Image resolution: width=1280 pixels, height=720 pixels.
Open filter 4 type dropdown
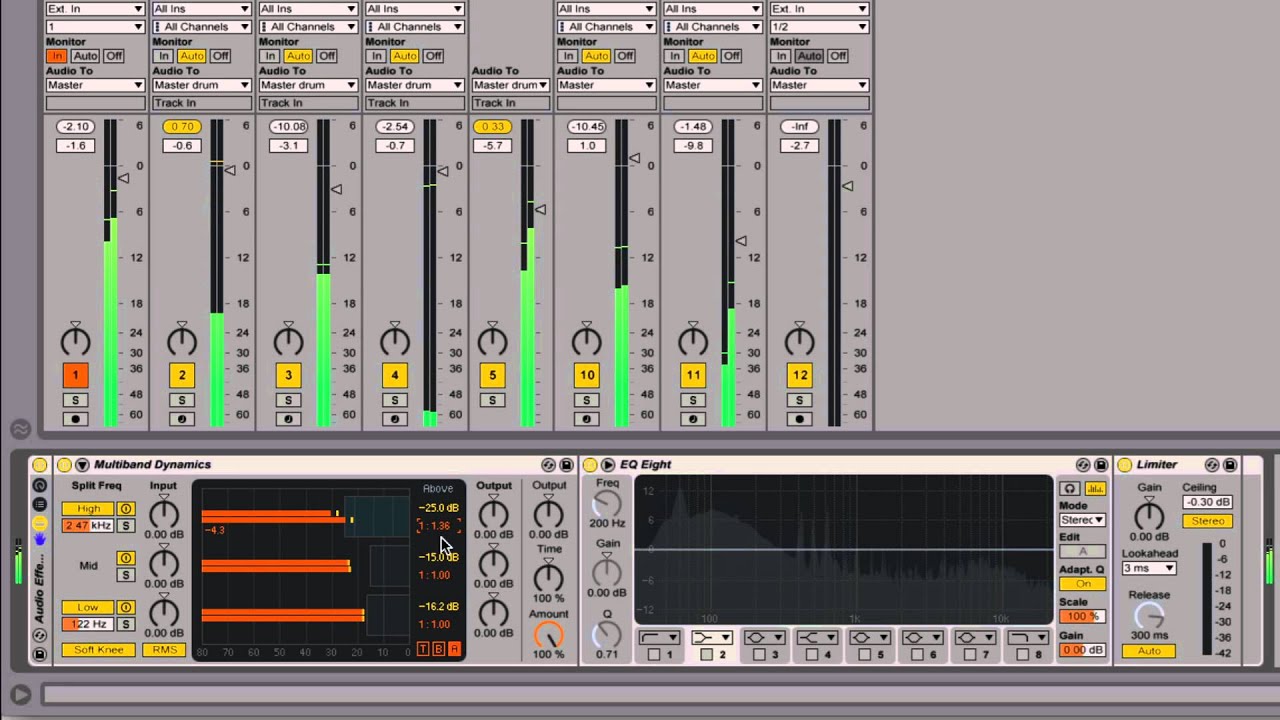(817, 637)
